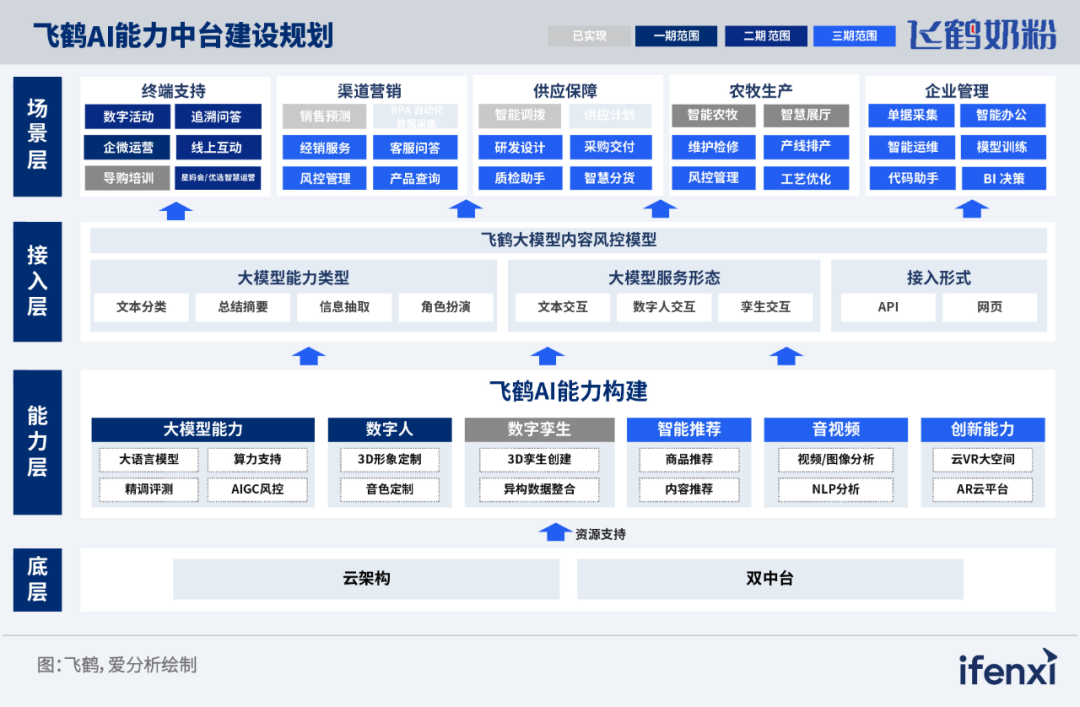Click the 双中台 block in 底层
Image resolution: width=1080 pixels, height=707 pixels.
770,579
